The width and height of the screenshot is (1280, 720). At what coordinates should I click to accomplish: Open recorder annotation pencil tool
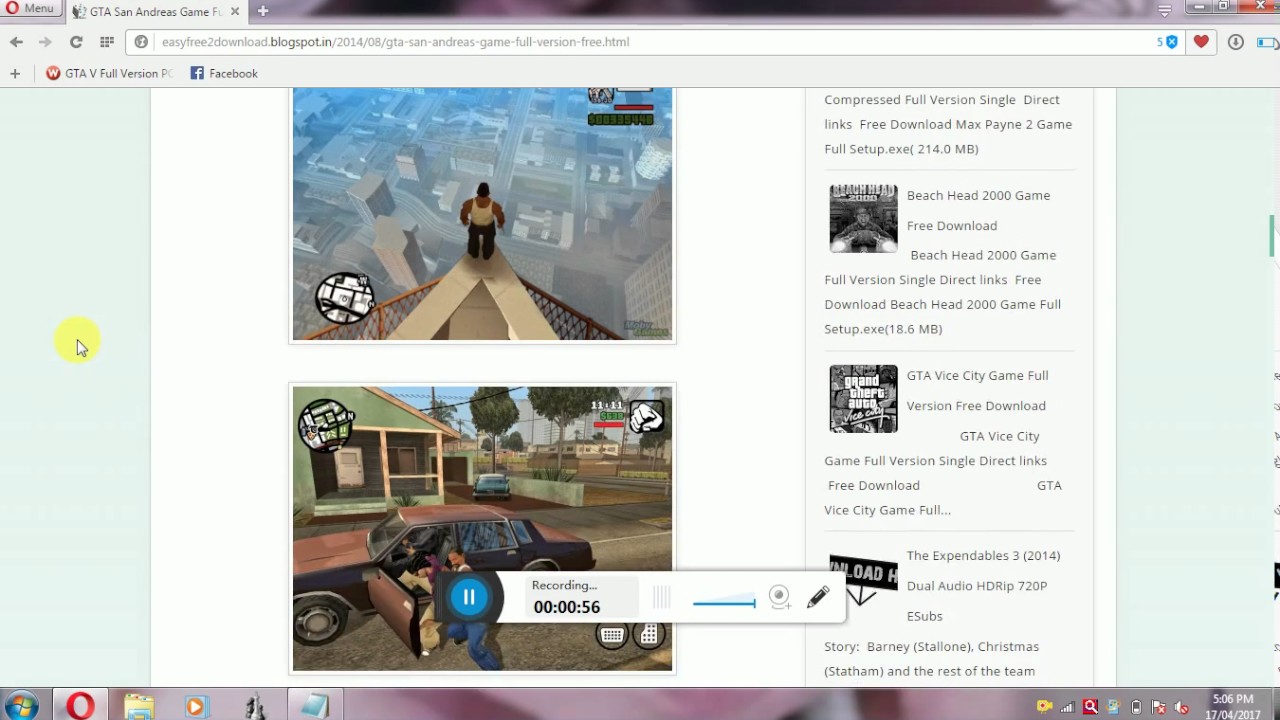818,597
